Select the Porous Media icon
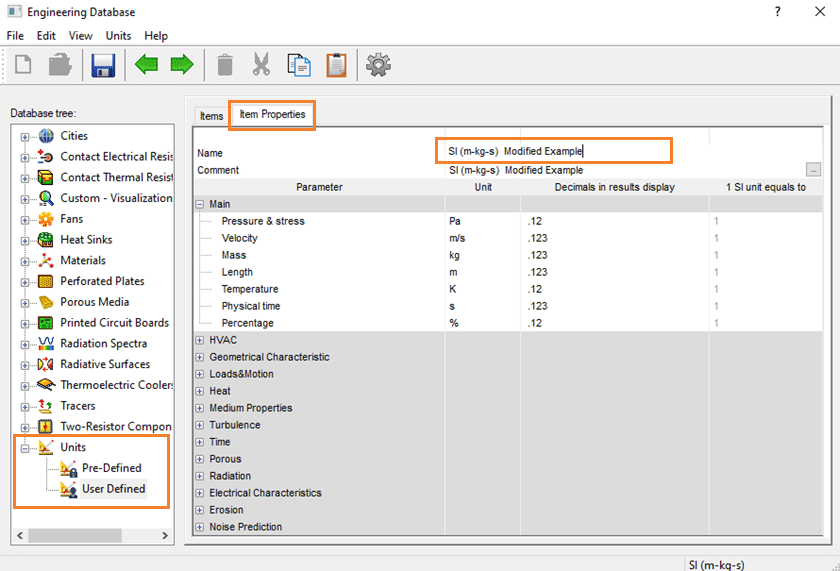This screenshot has width=840, height=571. click(x=46, y=302)
